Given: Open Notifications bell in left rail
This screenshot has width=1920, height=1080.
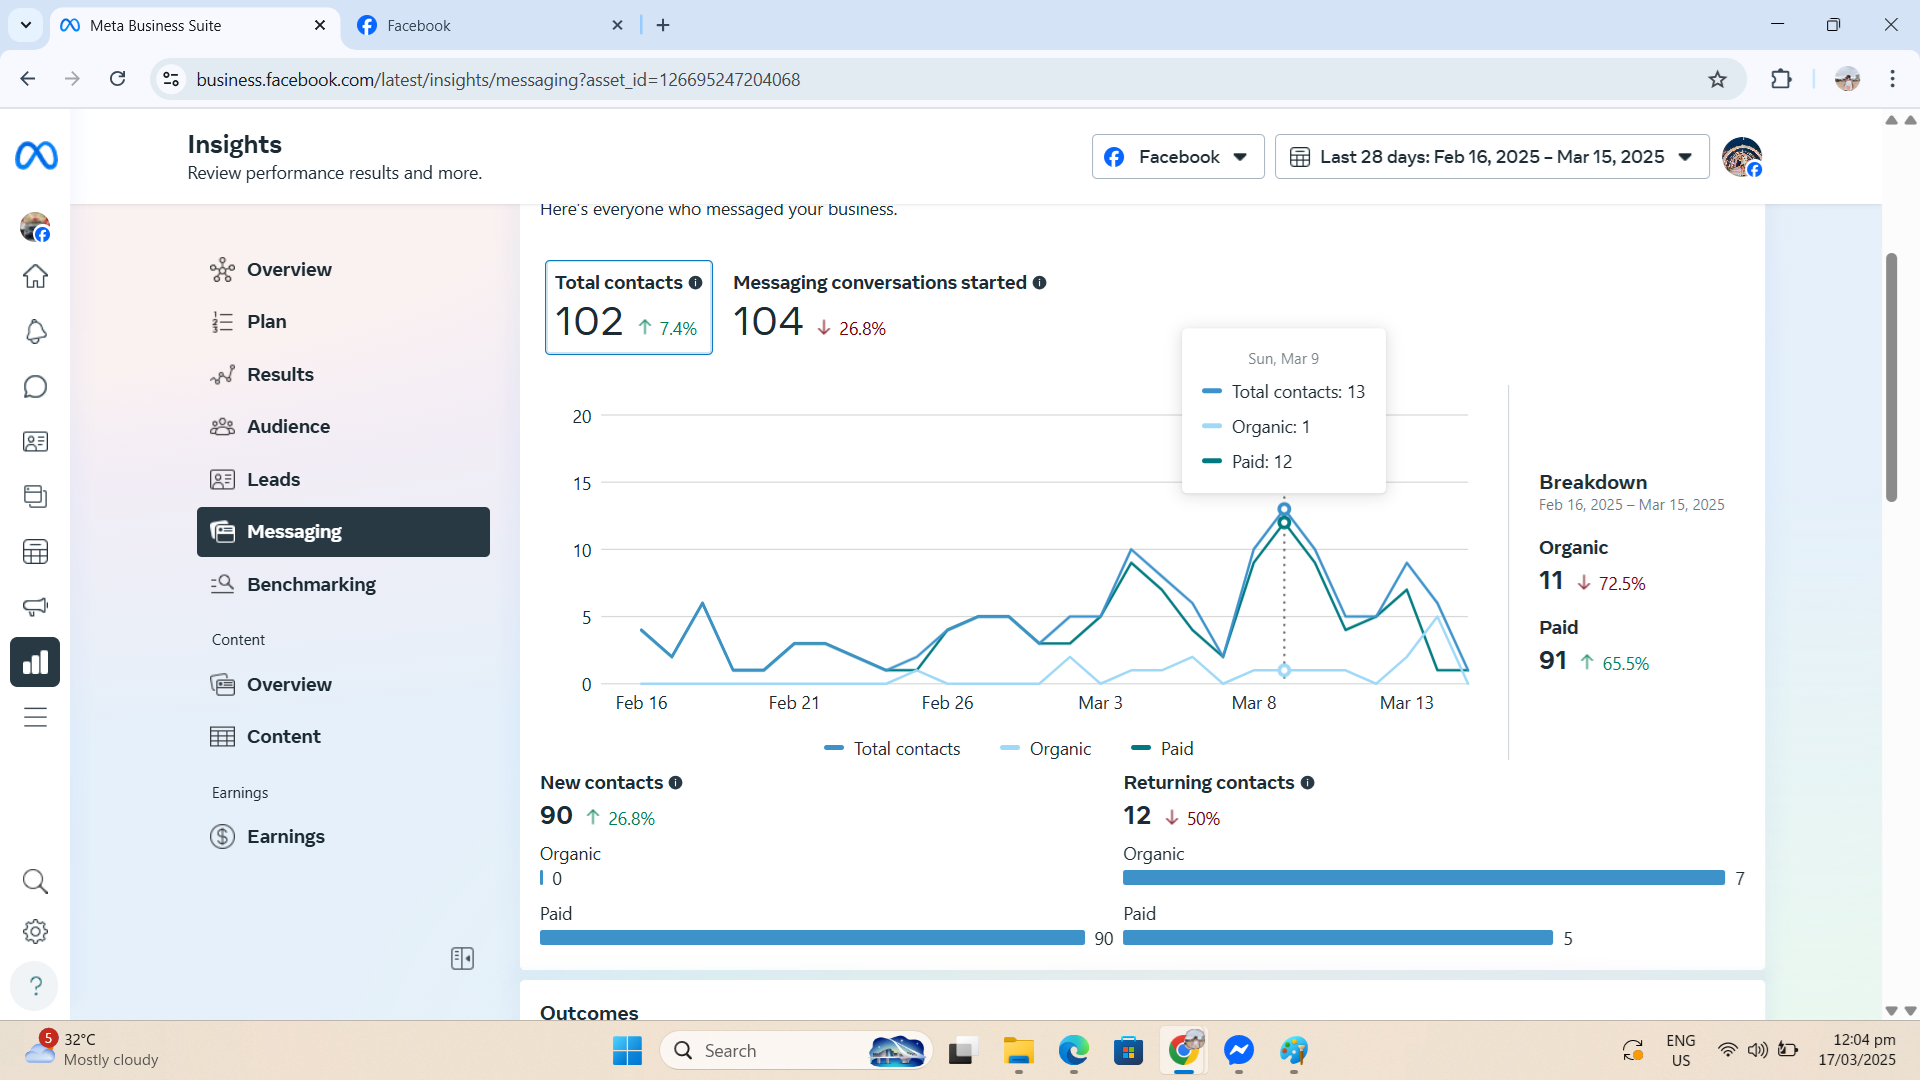Looking at the screenshot, I should pyautogui.click(x=36, y=332).
